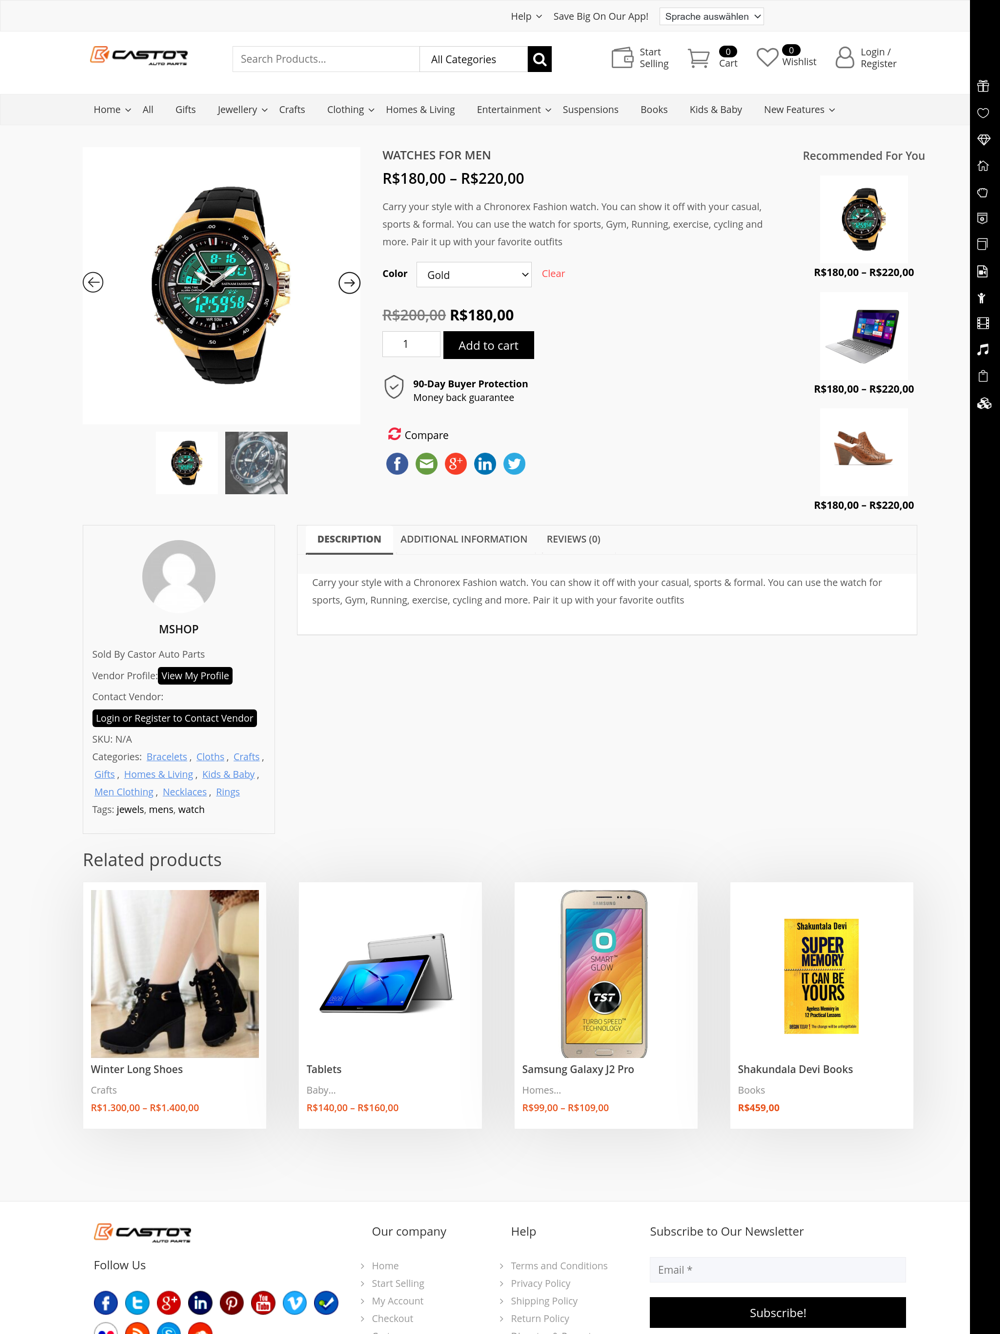Select the silver watch thumbnail

point(256,463)
